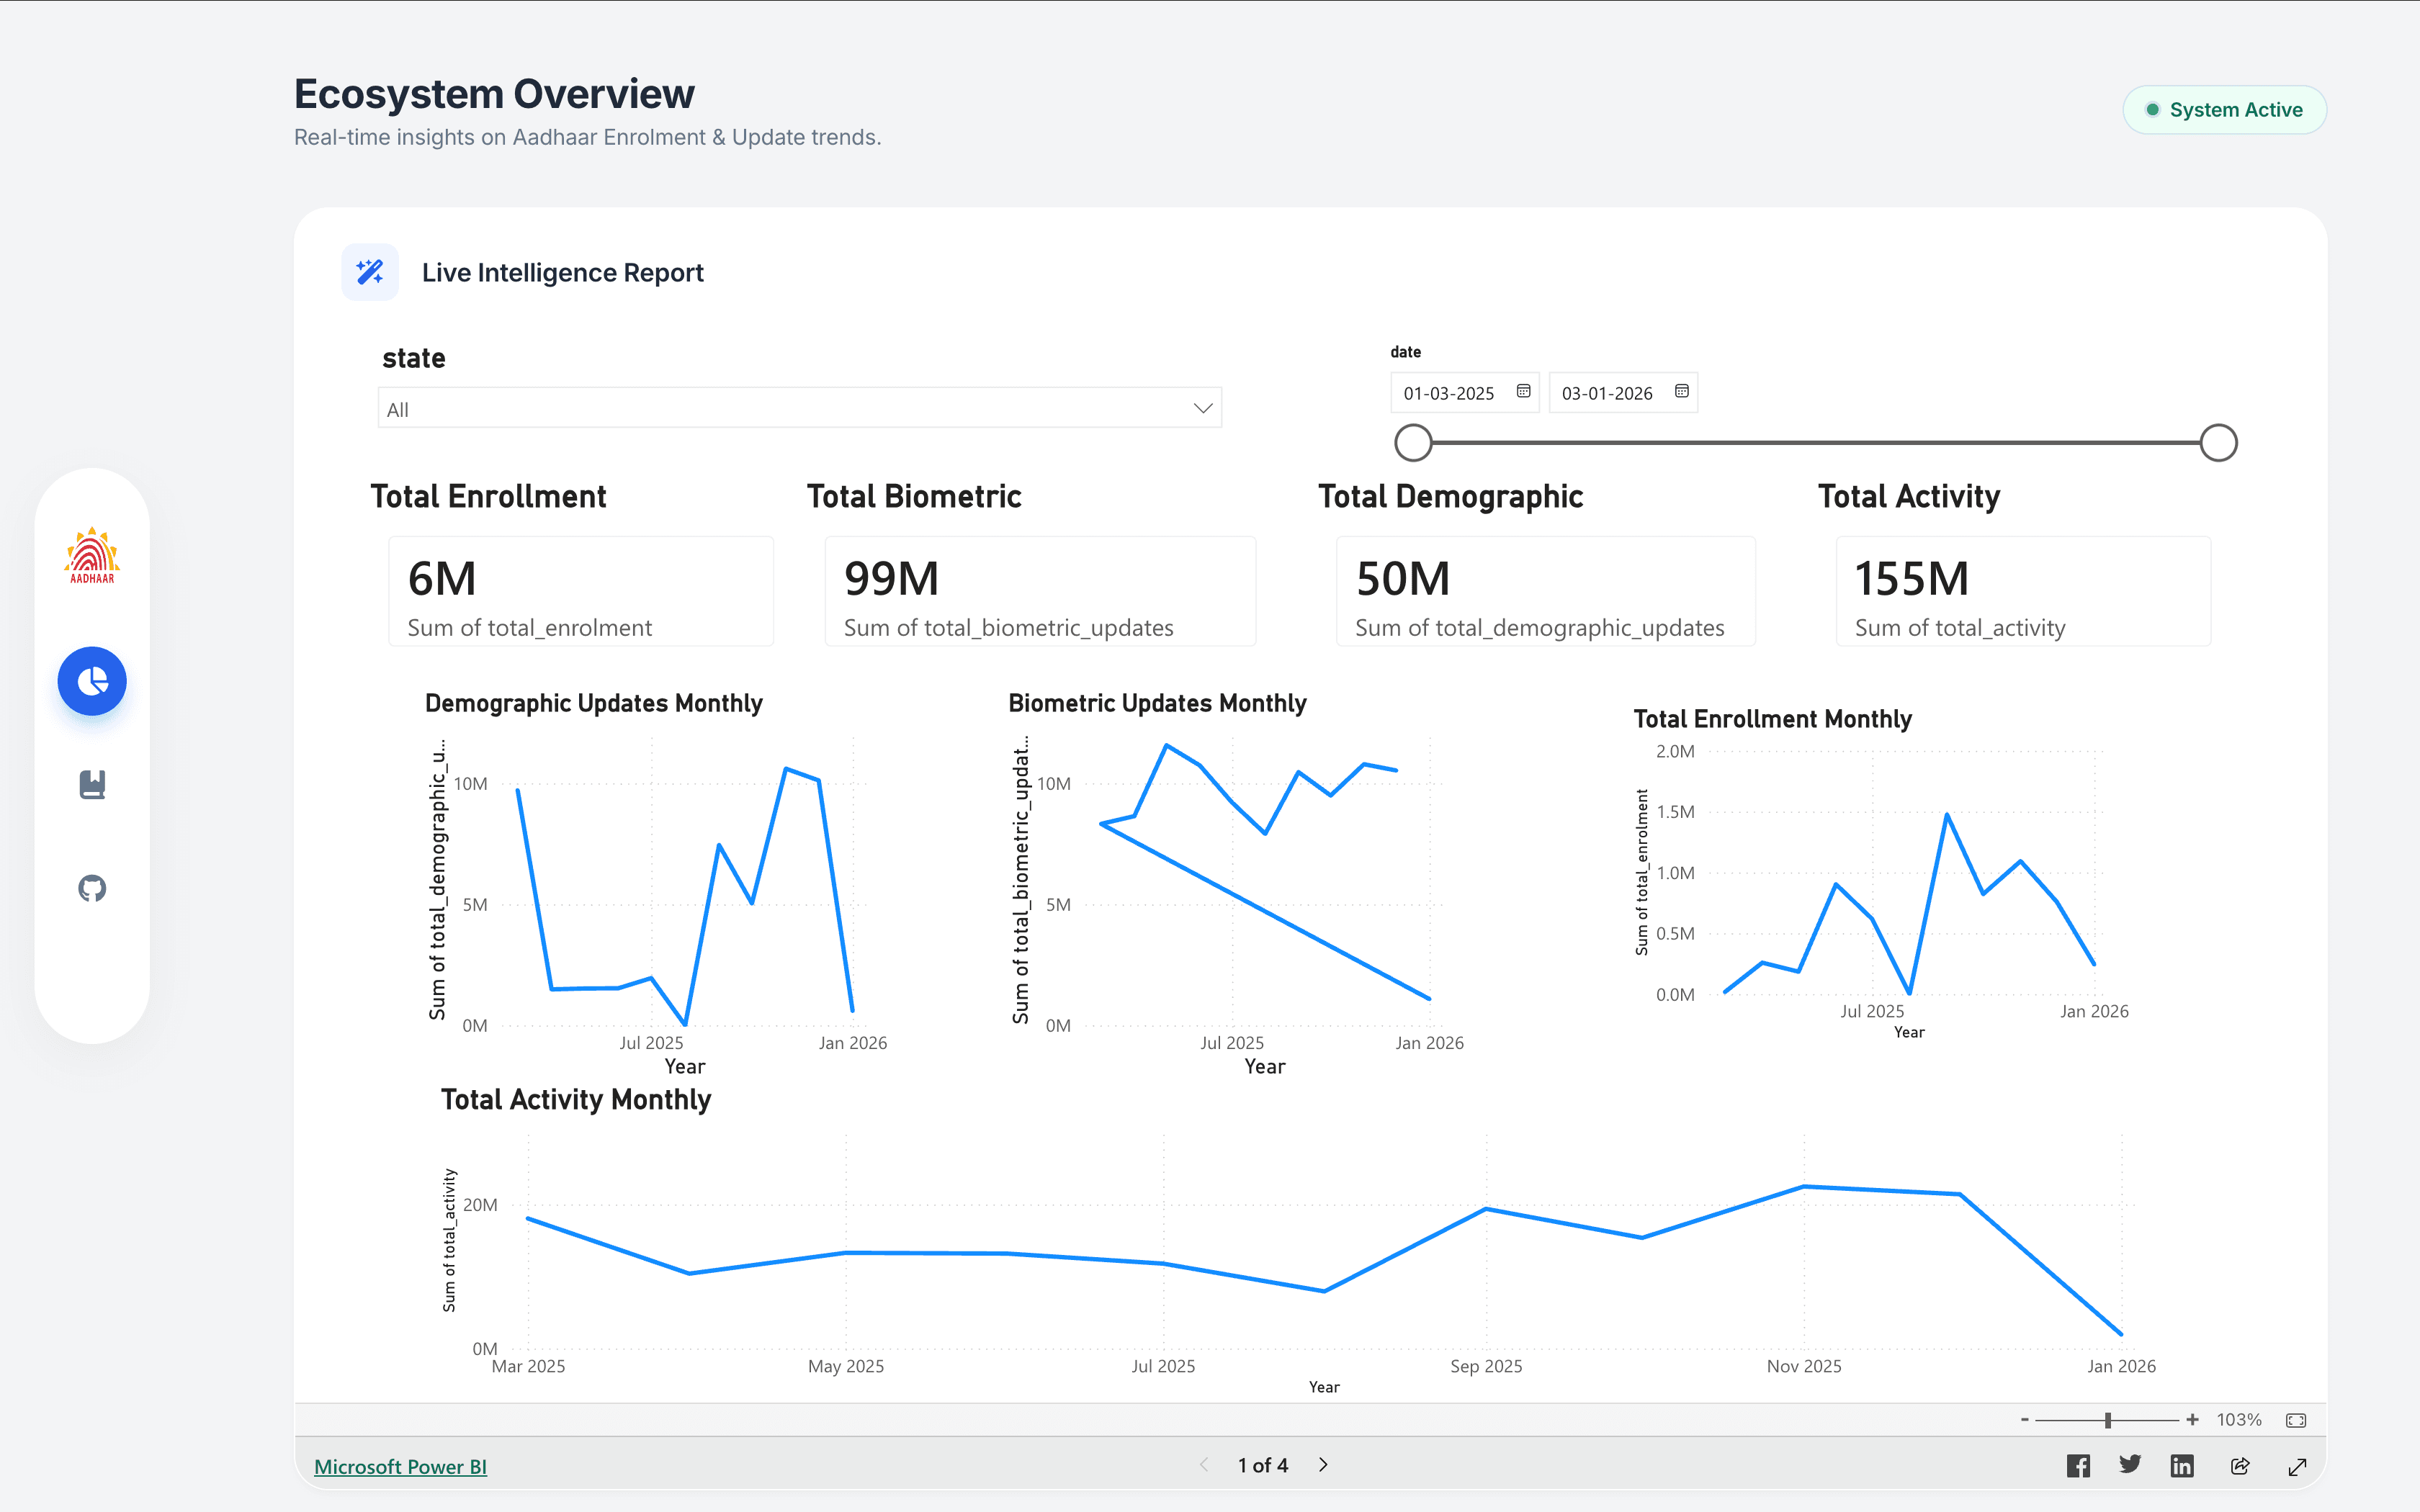The height and width of the screenshot is (1512, 2420).
Task: Click the fit to page icon
Action: pos(2296,1420)
